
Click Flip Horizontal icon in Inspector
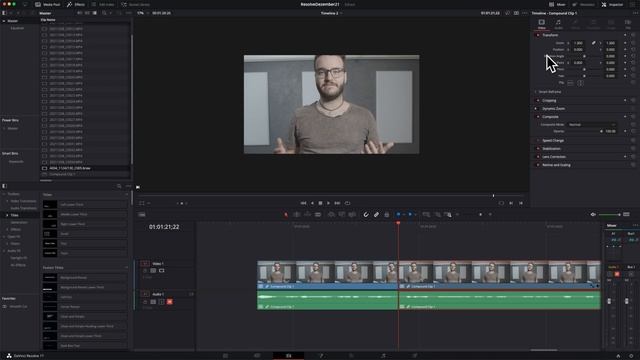click(570, 83)
